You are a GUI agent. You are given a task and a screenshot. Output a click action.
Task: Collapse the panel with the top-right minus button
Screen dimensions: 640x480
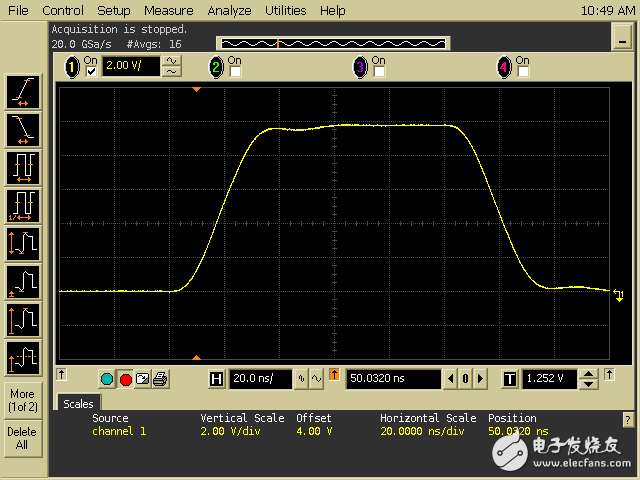coord(620,42)
